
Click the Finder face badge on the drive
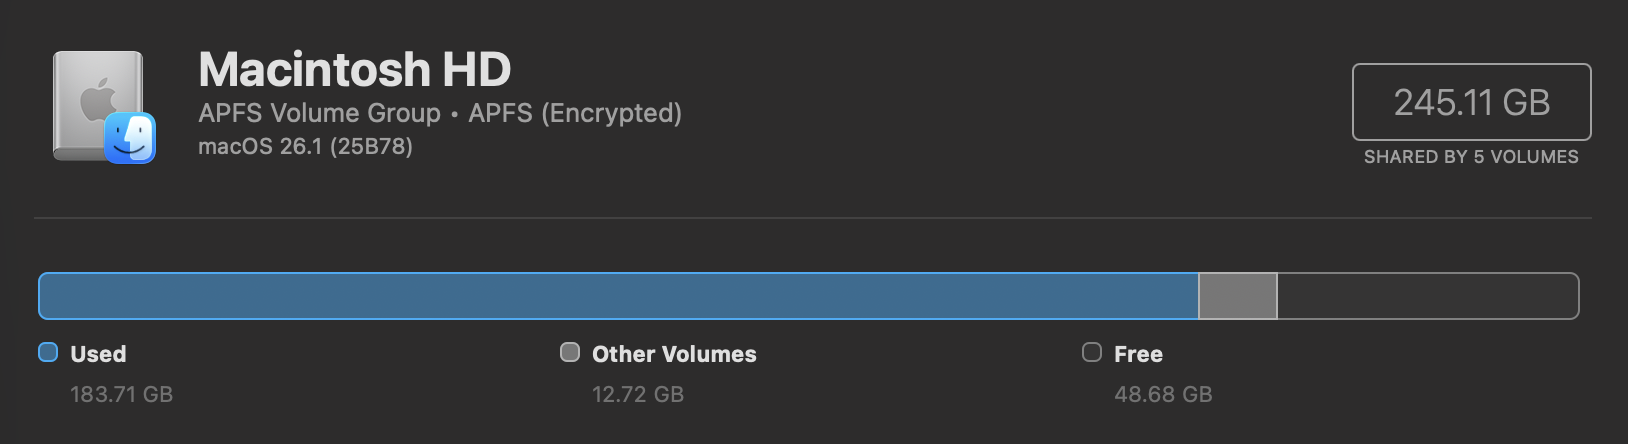pyautogui.click(x=130, y=137)
